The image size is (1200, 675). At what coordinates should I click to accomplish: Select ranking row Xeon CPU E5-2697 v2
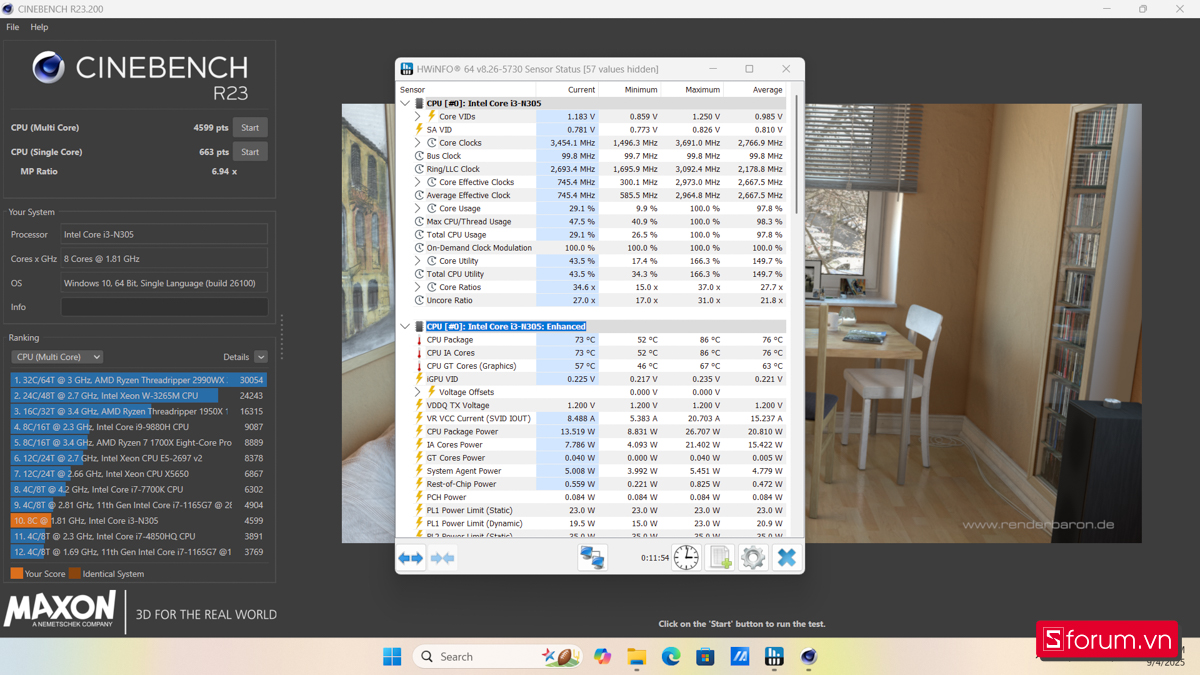[139, 458]
